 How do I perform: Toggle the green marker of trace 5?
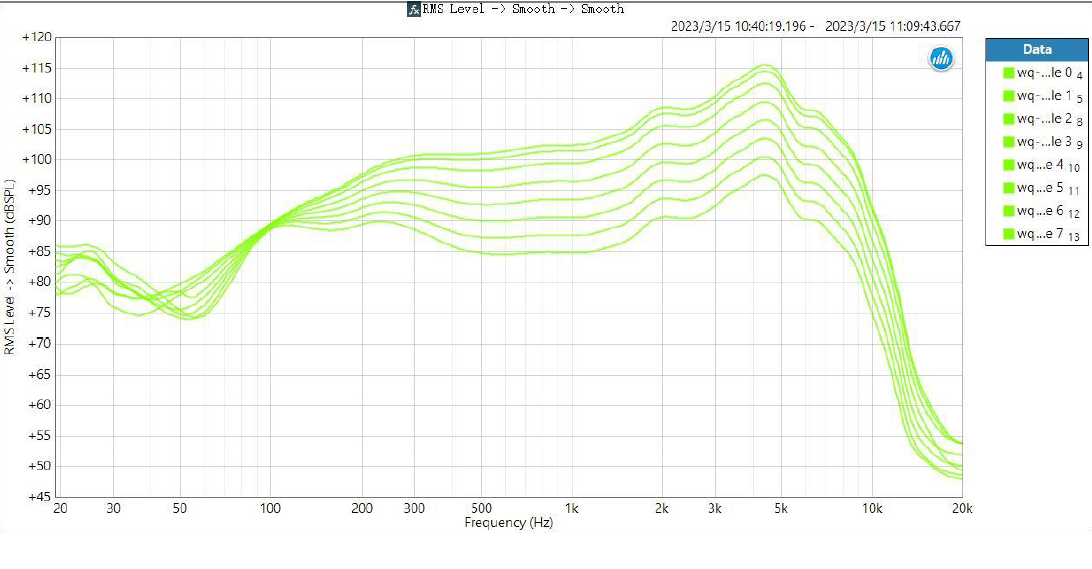pyautogui.click(x=1008, y=188)
